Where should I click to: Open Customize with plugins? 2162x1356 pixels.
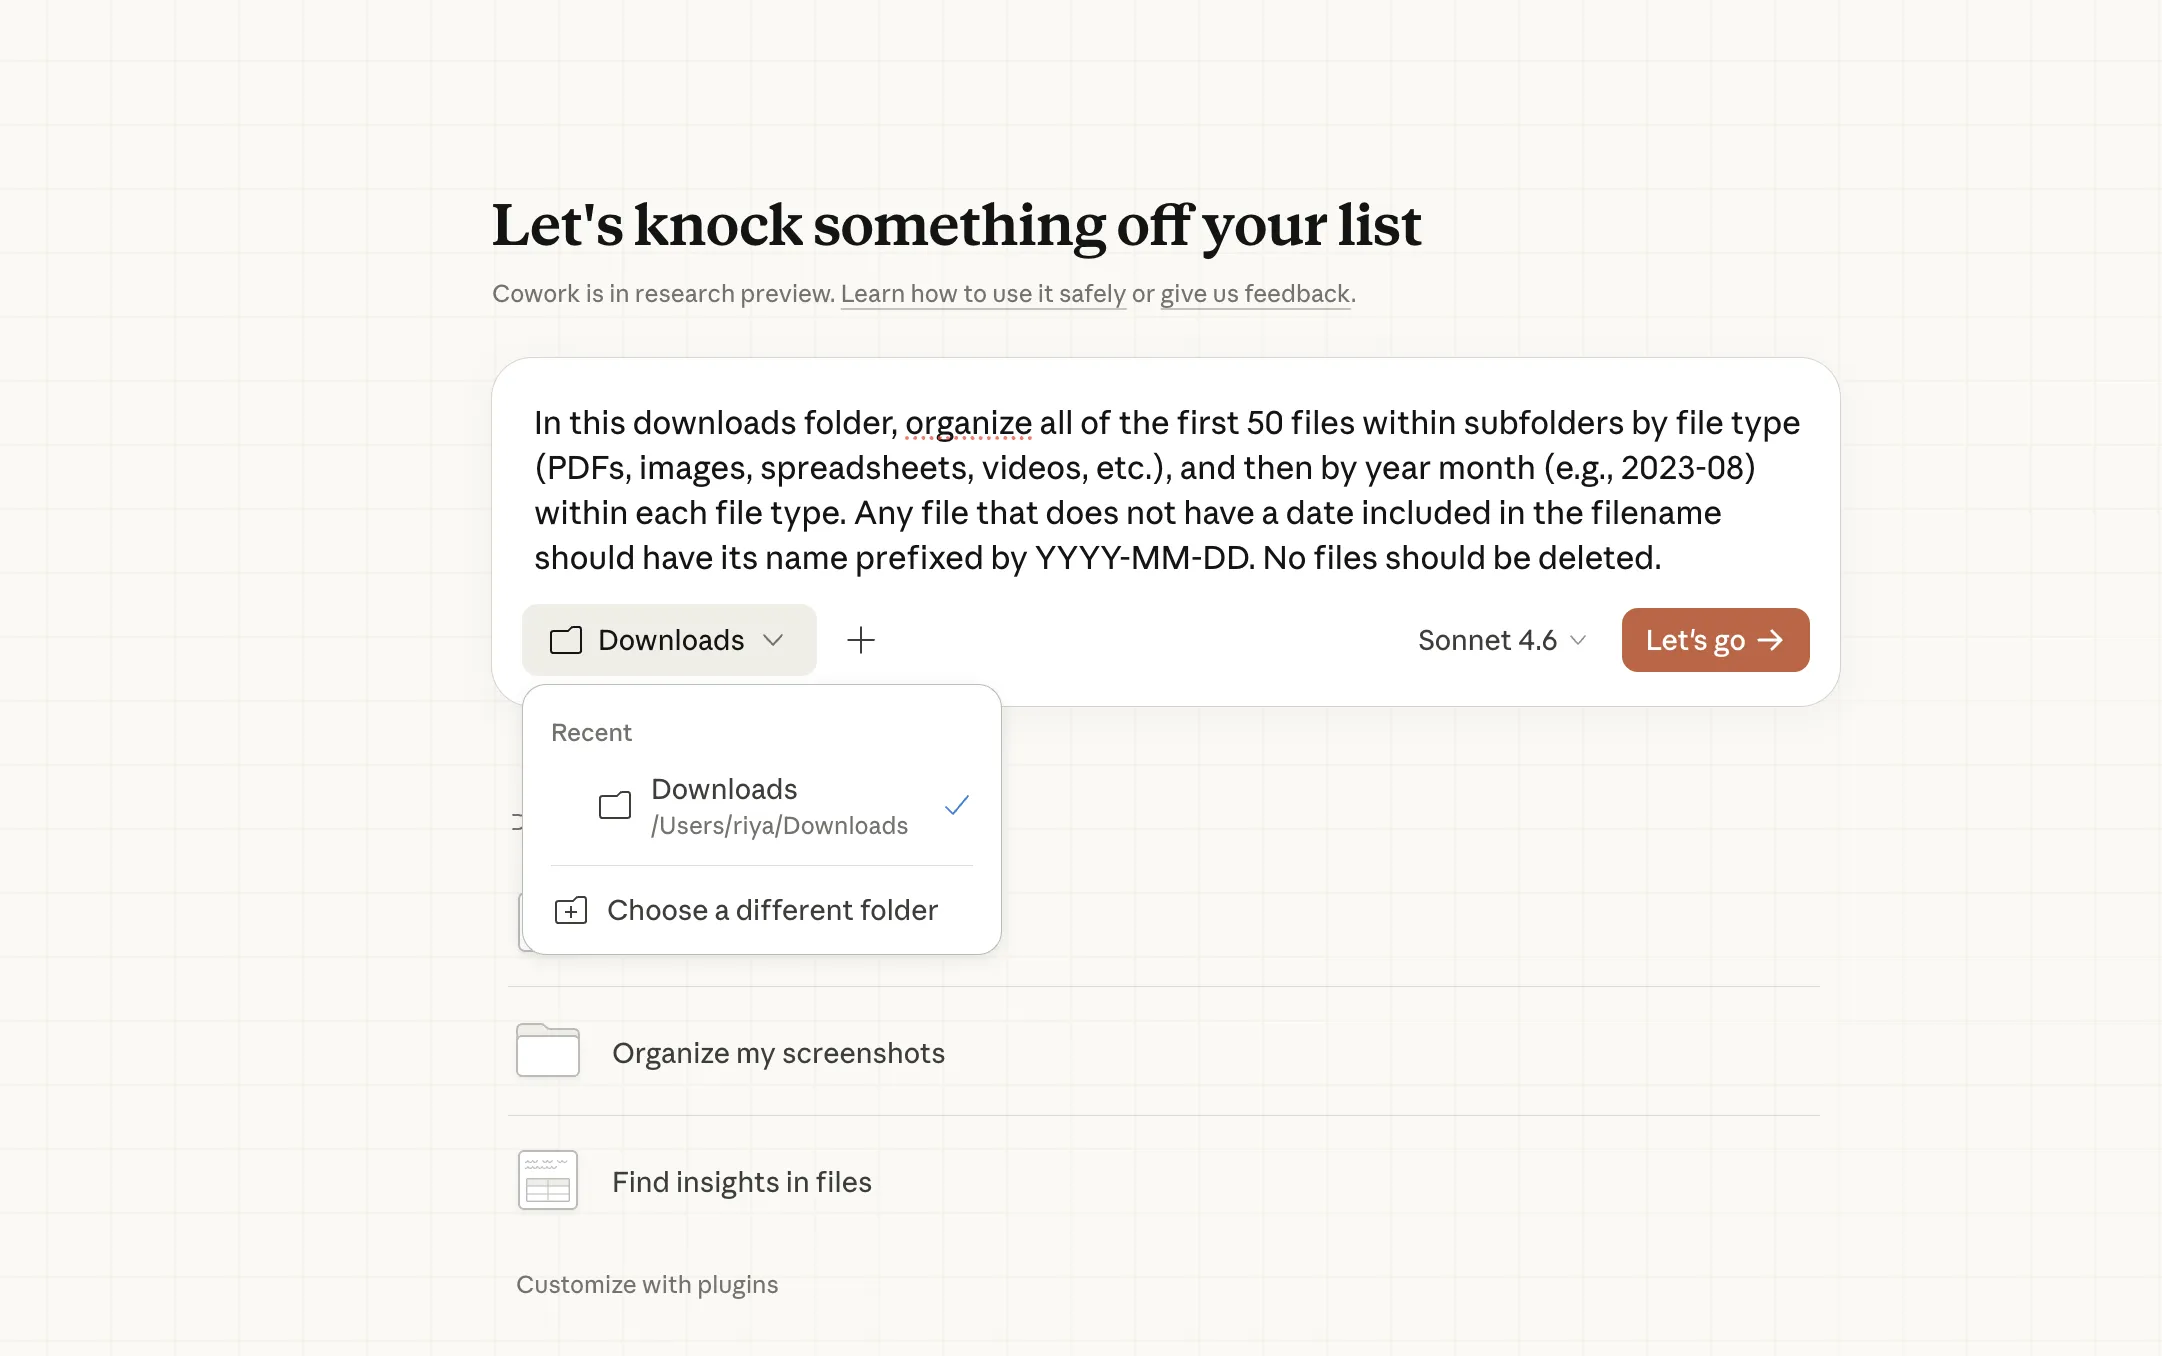click(x=647, y=1285)
